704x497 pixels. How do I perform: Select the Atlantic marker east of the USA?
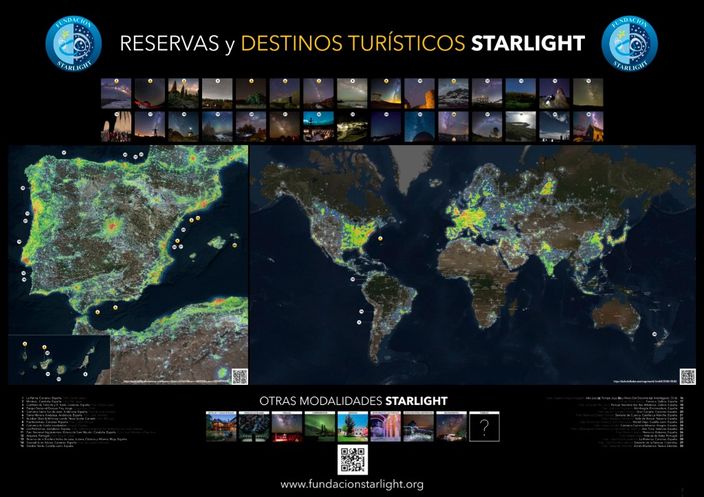tap(380, 238)
